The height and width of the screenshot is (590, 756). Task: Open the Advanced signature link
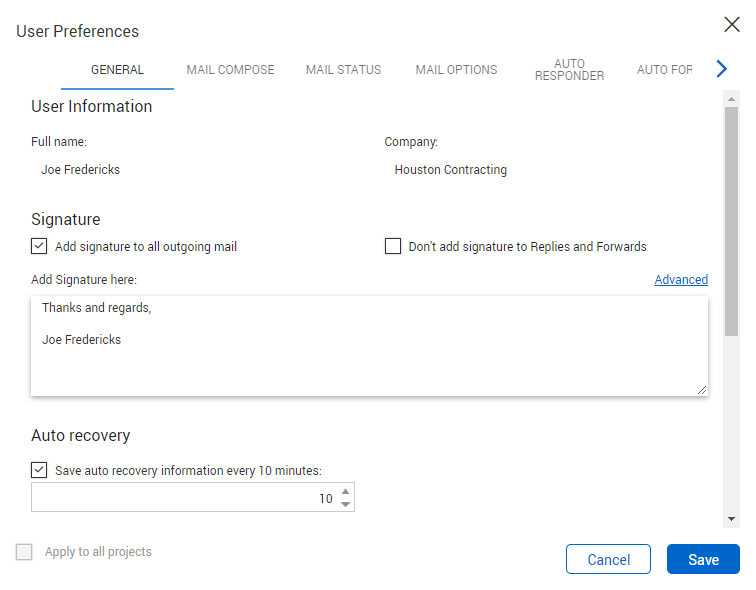tap(681, 280)
